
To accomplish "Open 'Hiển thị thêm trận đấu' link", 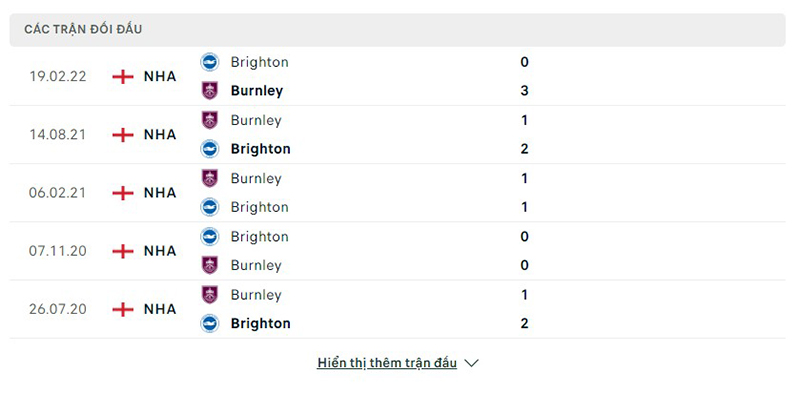I will 387,363.
